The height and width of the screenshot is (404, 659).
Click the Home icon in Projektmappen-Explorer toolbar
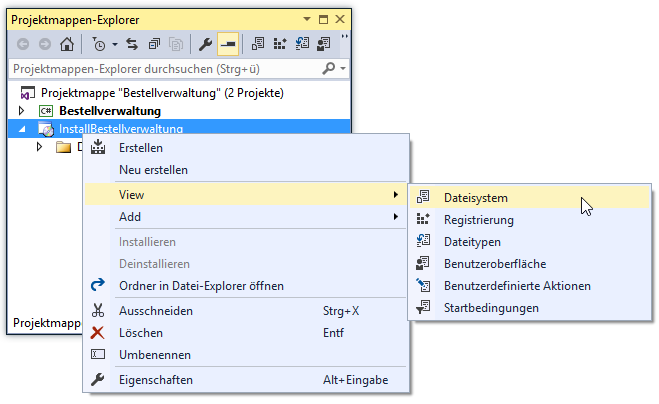pyautogui.click(x=67, y=44)
